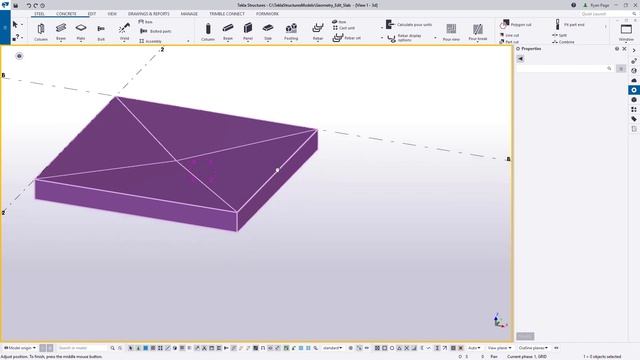
Task: Open the highlighted Properties icon in side pane
Action: click(x=633, y=90)
